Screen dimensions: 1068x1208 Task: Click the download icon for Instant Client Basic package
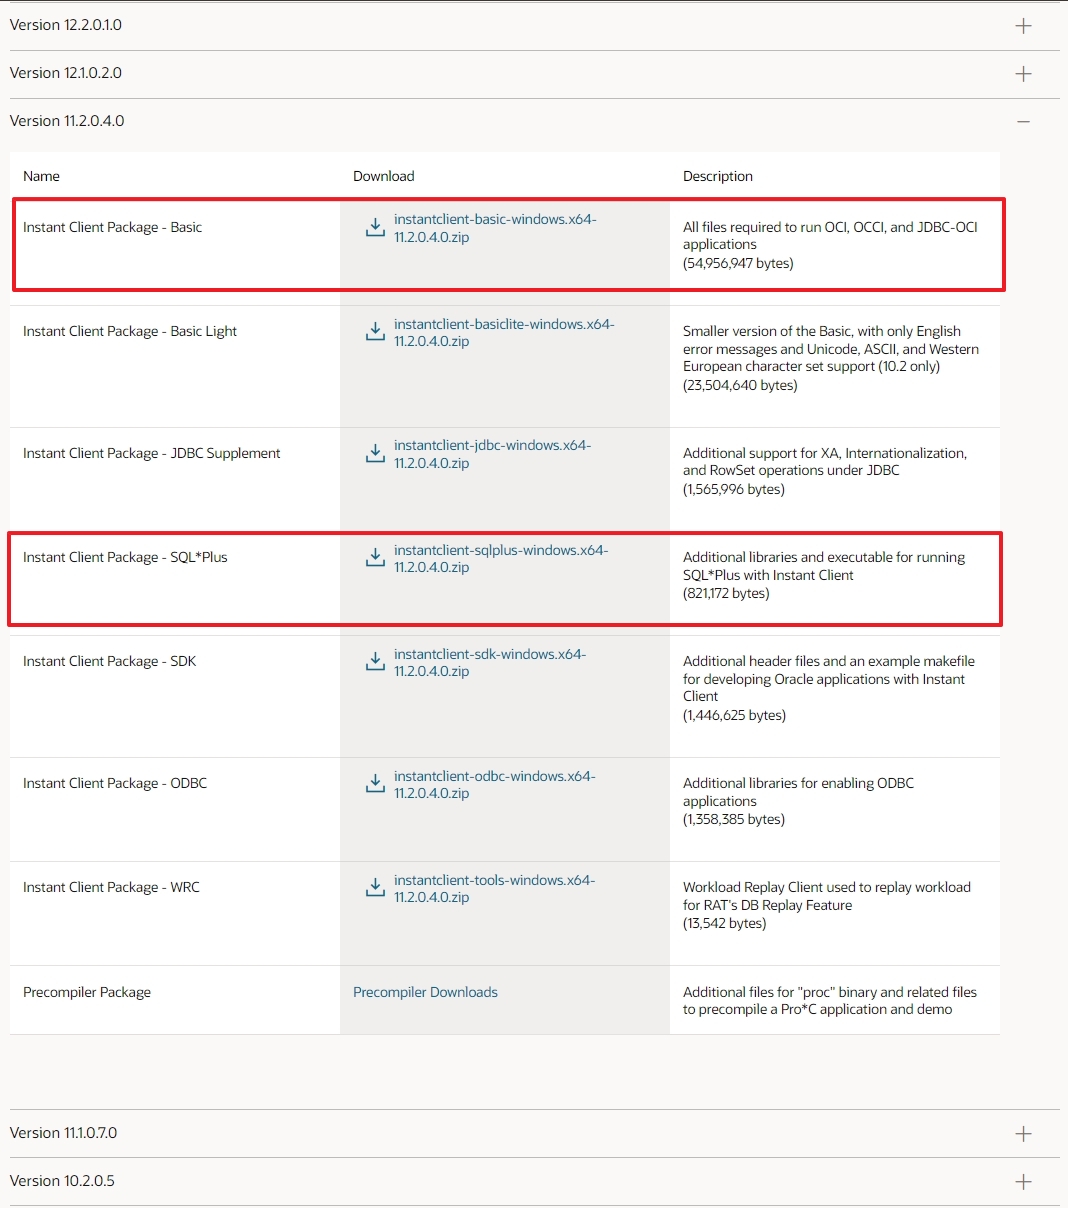374,227
